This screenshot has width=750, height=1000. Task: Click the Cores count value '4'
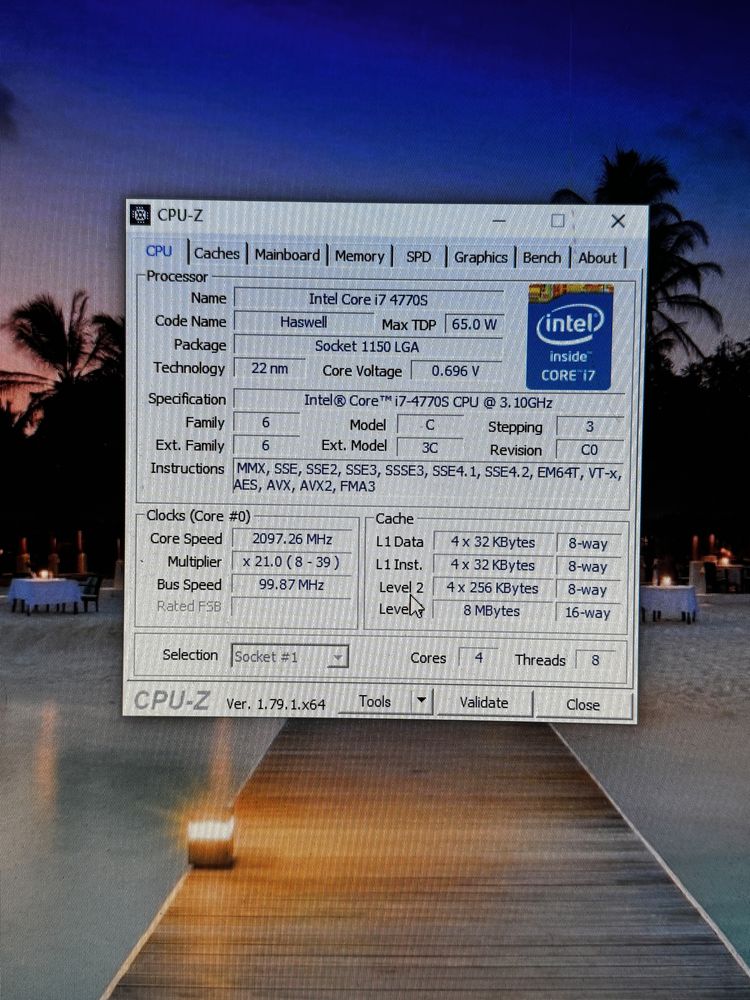(478, 658)
